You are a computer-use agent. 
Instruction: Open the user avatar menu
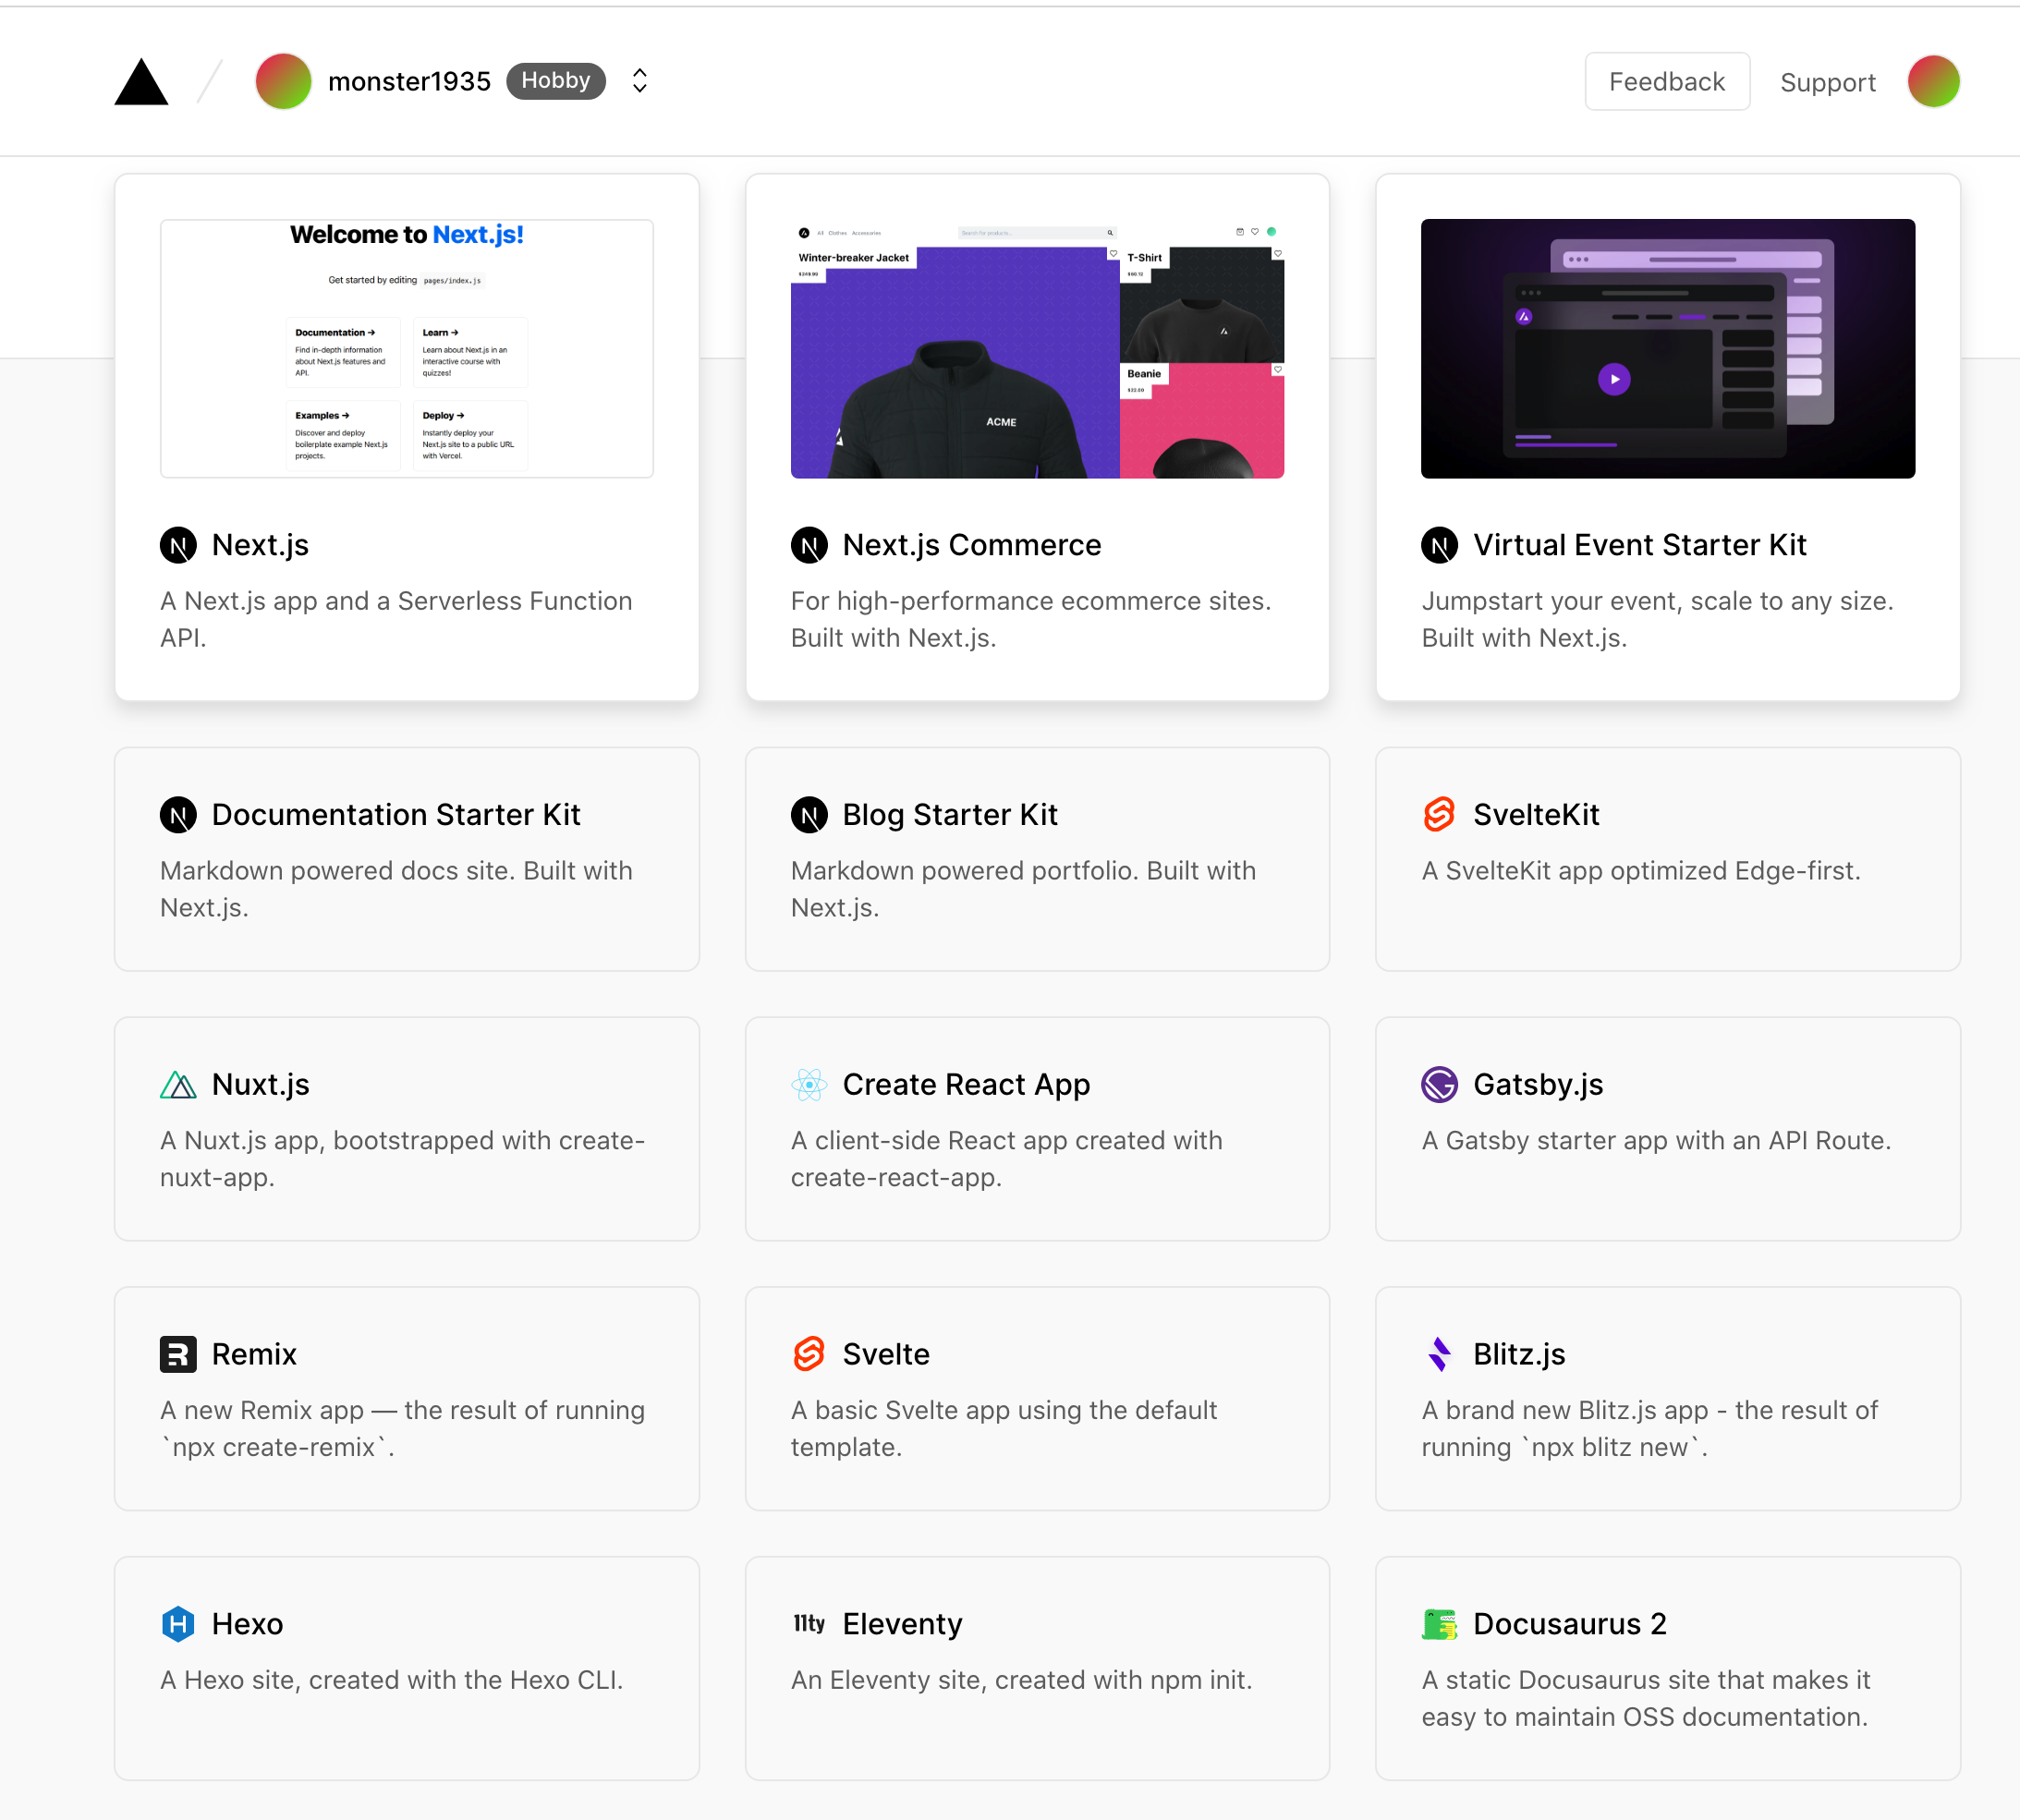1933,81
